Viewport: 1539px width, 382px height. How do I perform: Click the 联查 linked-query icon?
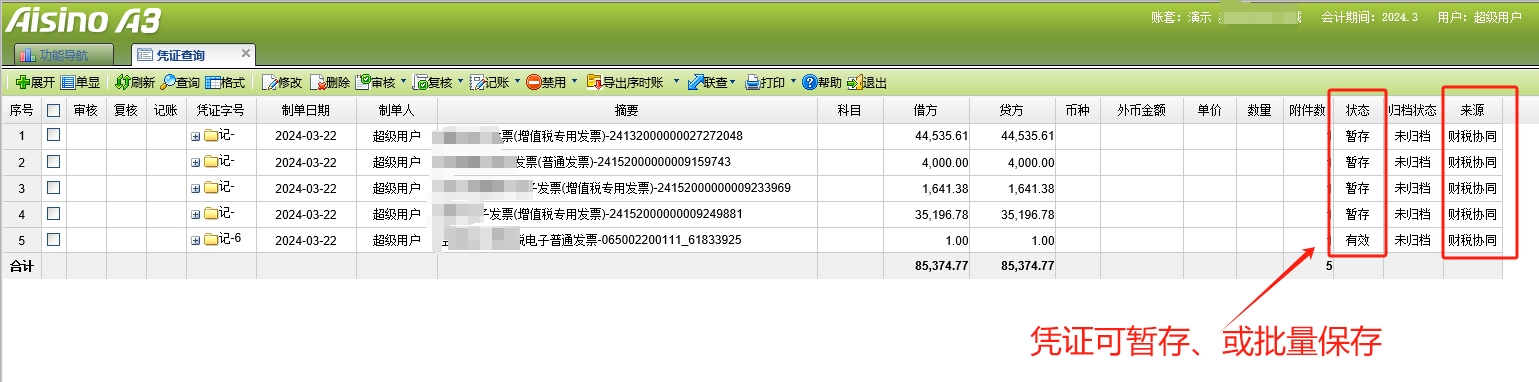click(x=695, y=82)
